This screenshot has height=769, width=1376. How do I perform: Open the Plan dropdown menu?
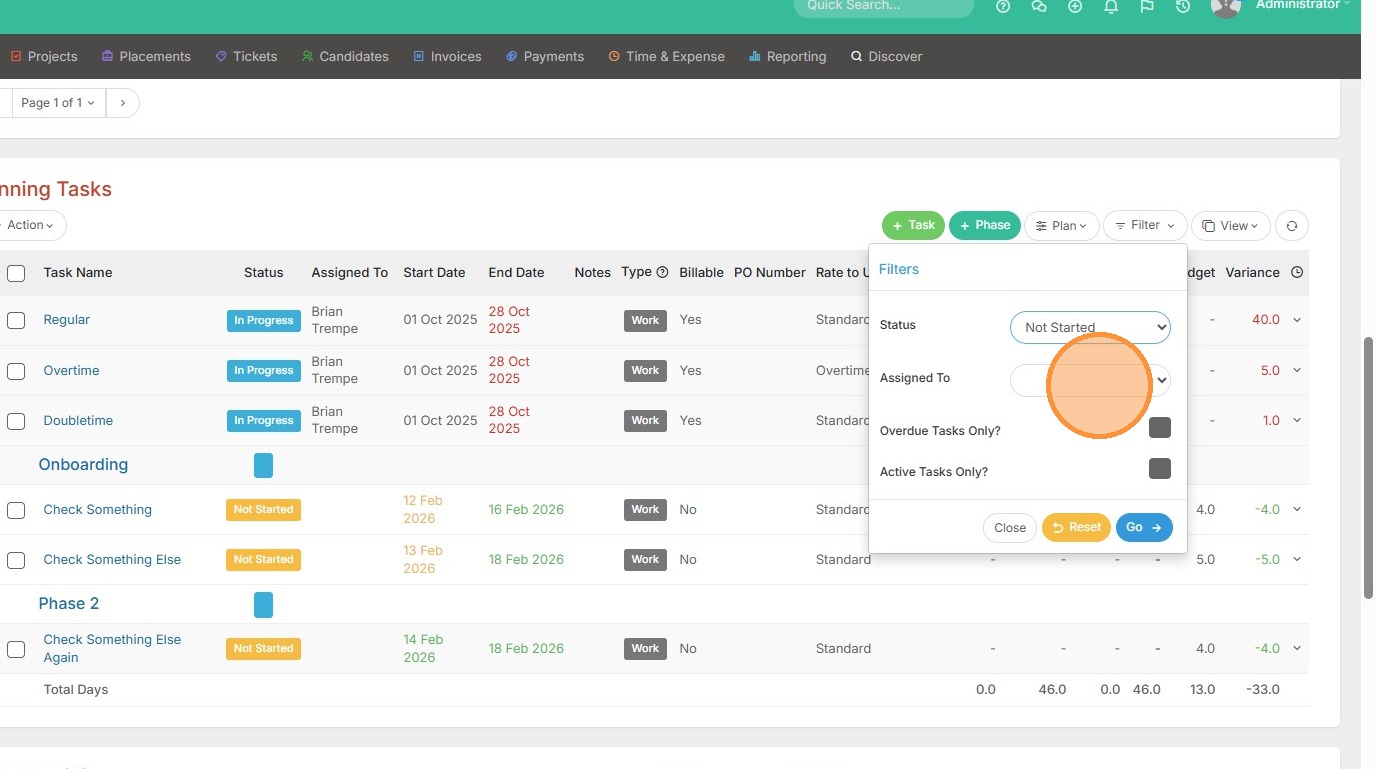pos(1062,226)
